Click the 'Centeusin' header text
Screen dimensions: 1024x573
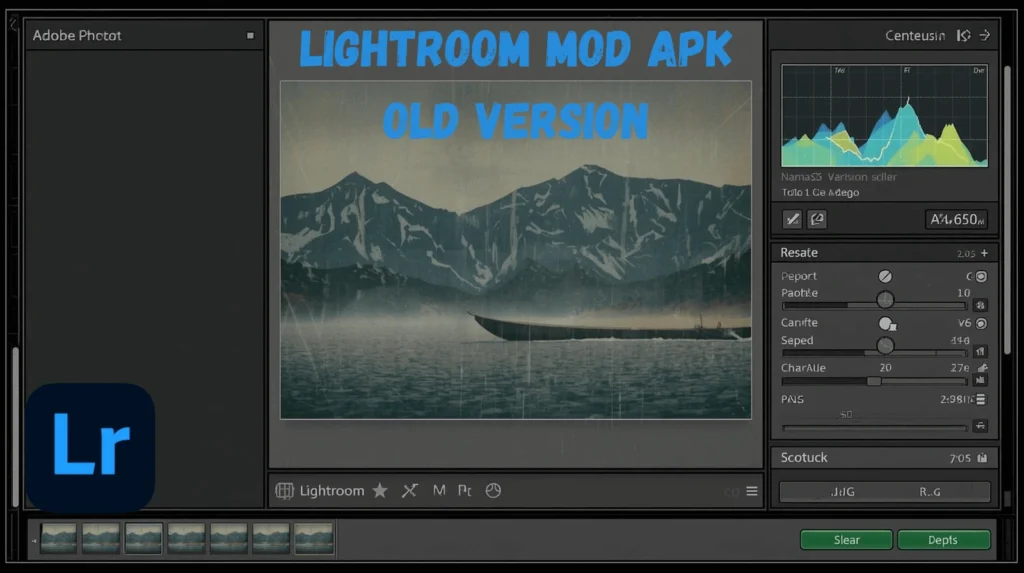(x=915, y=35)
